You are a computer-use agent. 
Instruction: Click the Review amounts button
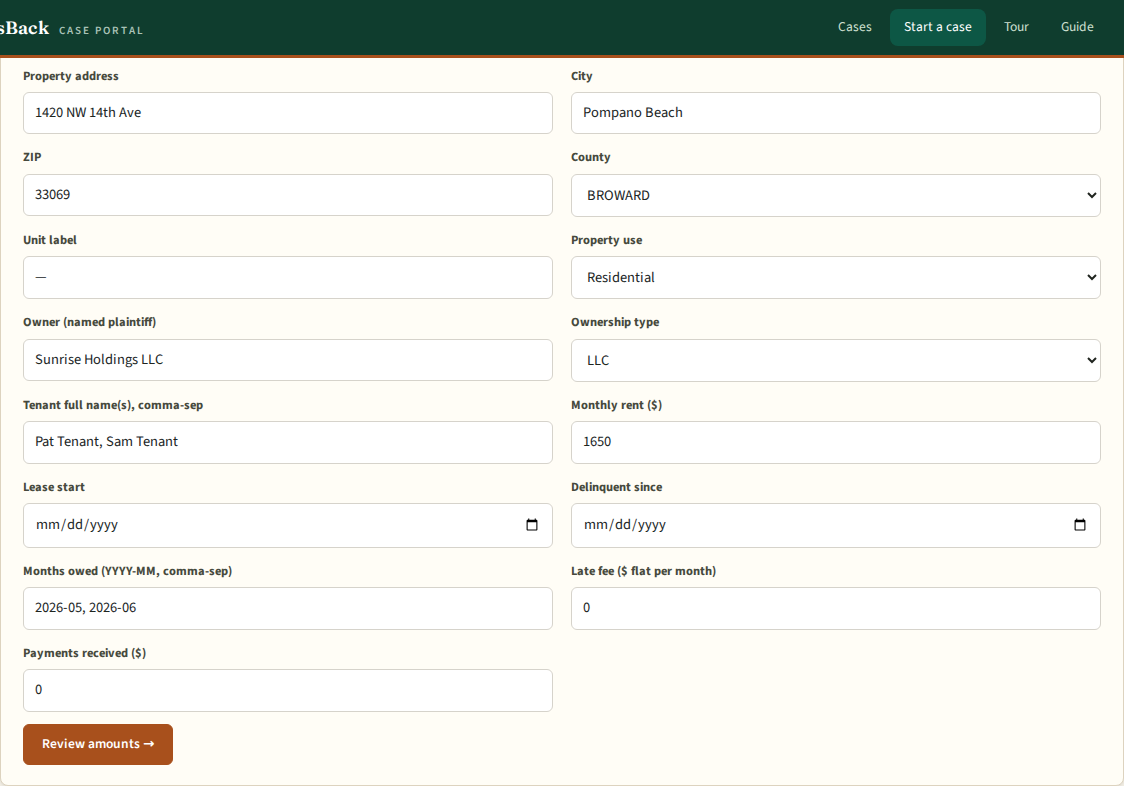pos(97,744)
